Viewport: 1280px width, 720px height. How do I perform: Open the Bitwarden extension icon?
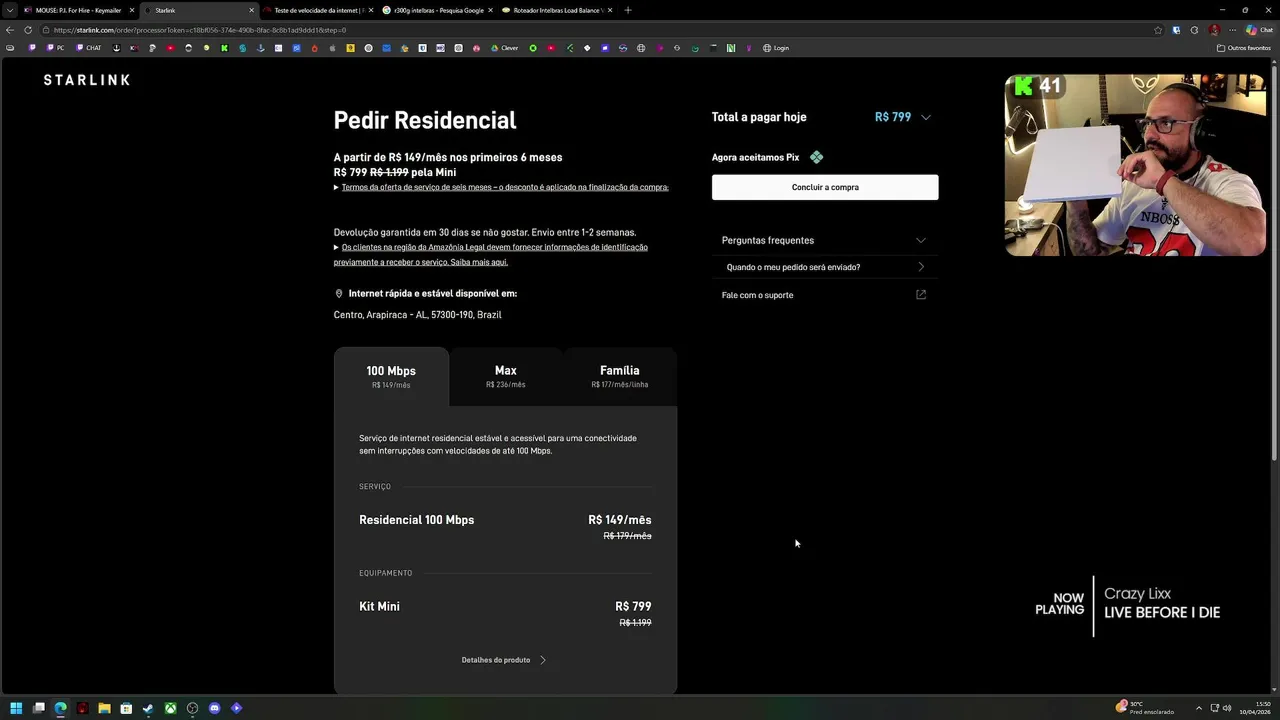(1176, 30)
